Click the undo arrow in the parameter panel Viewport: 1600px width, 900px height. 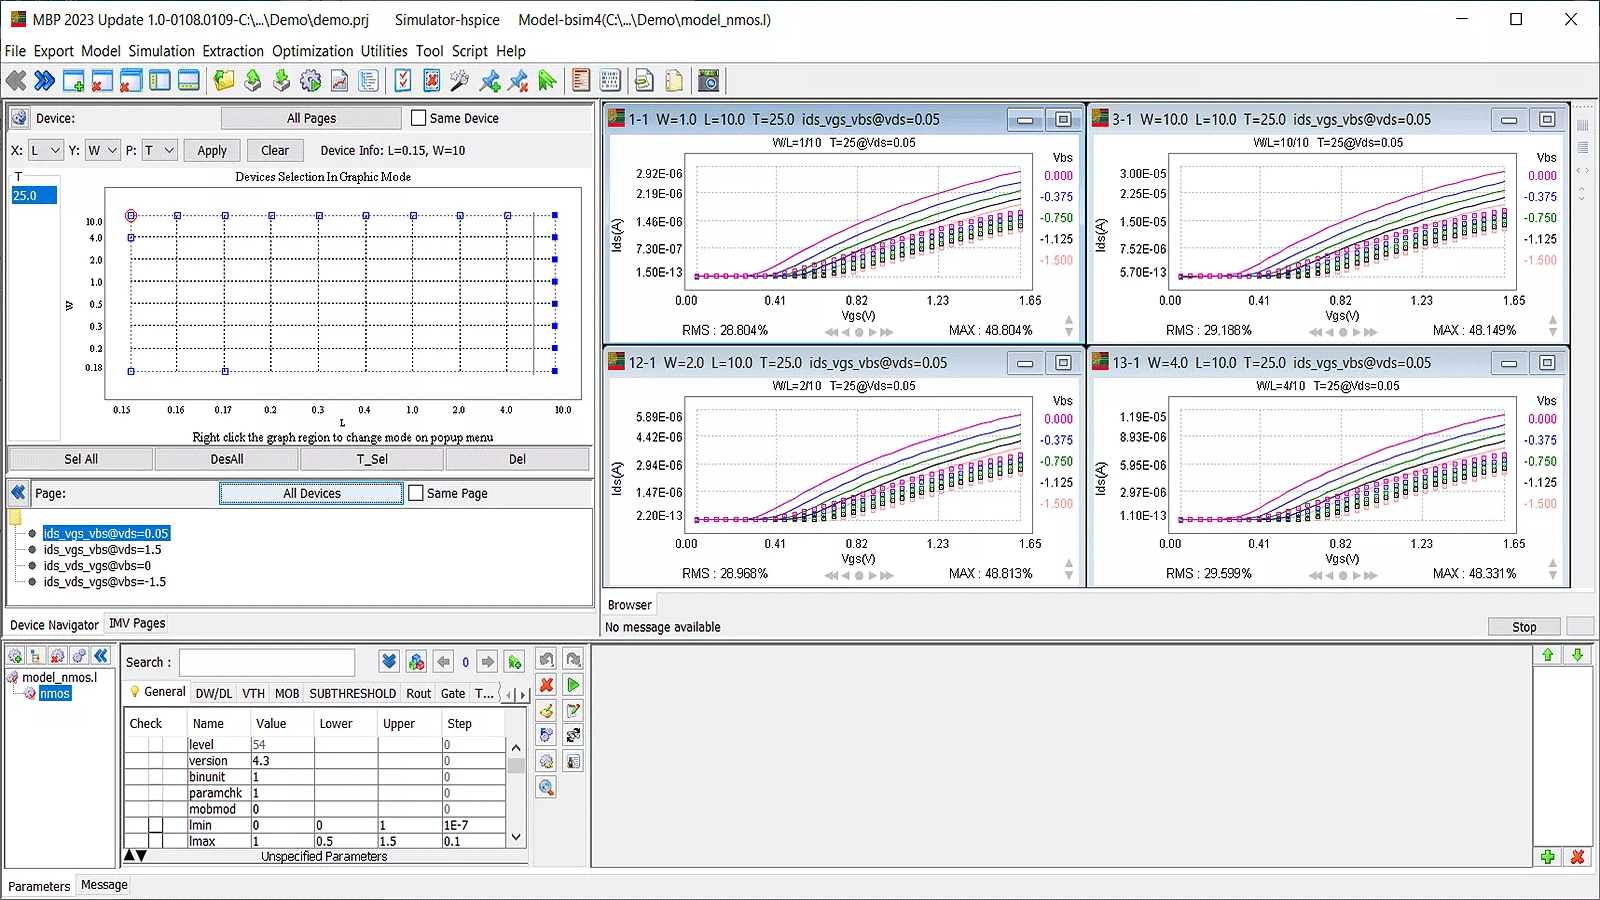point(546,659)
